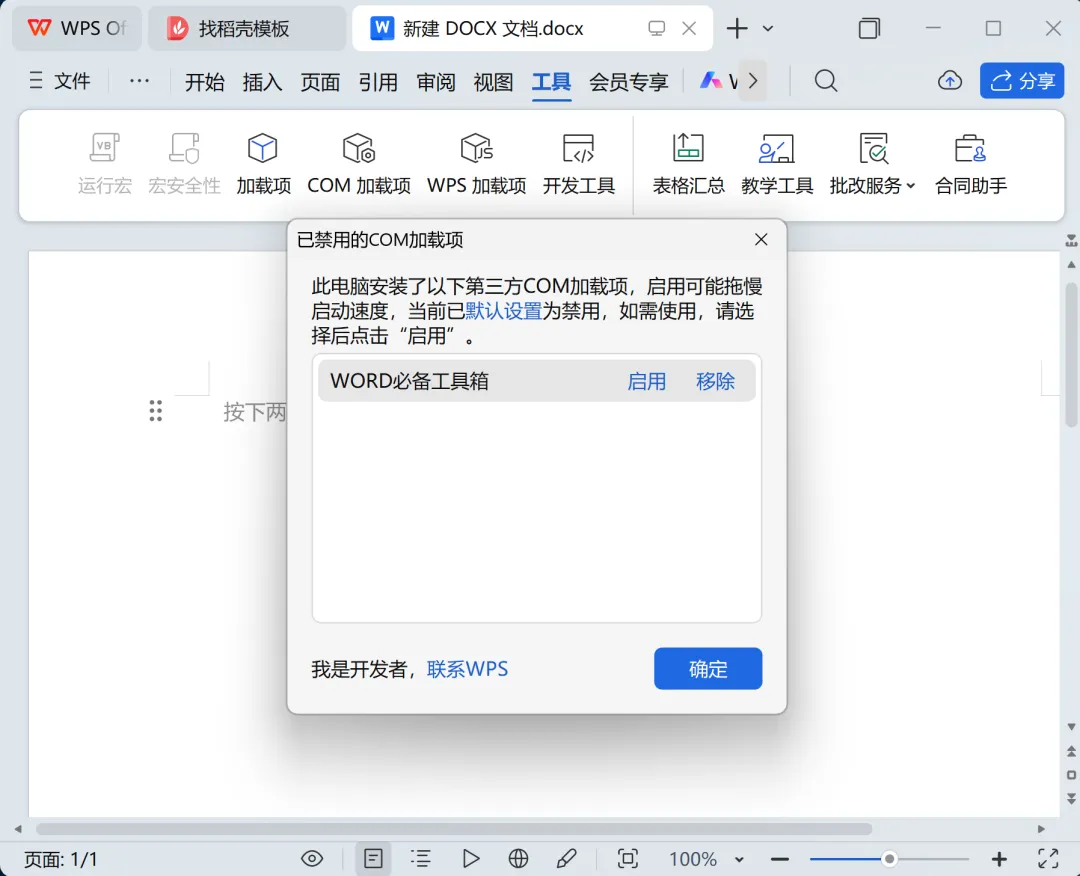The image size is (1080, 876).
Task: Click the Run Macro (运行宏) icon
Action: [105, 163]
